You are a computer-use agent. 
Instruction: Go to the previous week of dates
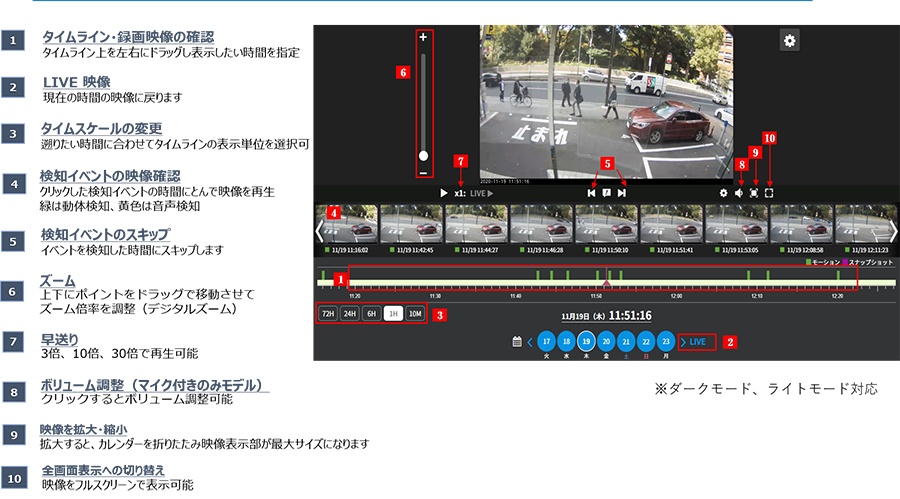pyautogui.click(x=530, y=342)
